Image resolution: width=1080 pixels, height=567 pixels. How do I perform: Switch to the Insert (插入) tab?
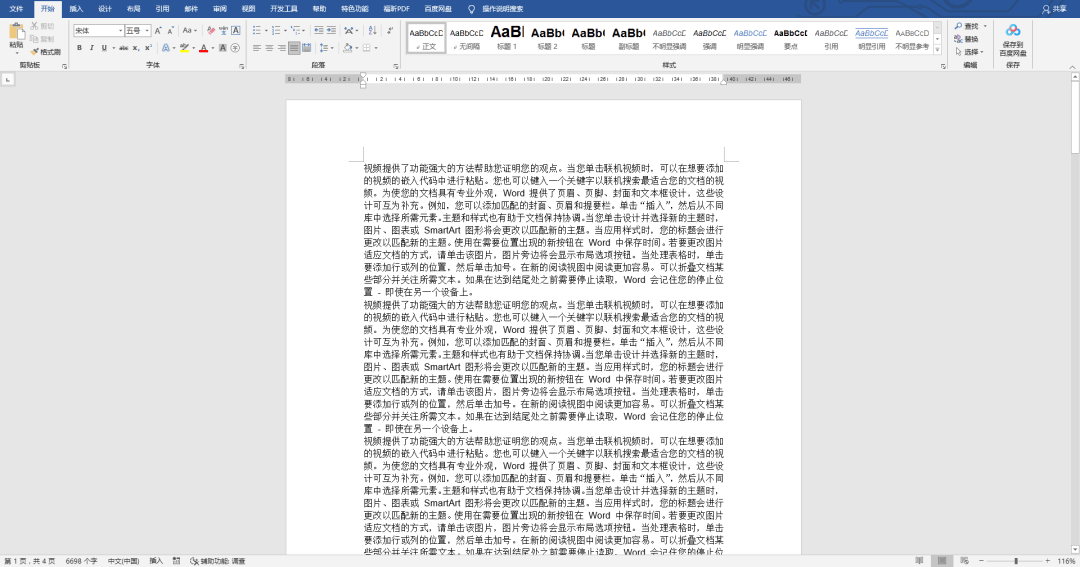click(76, 9)
